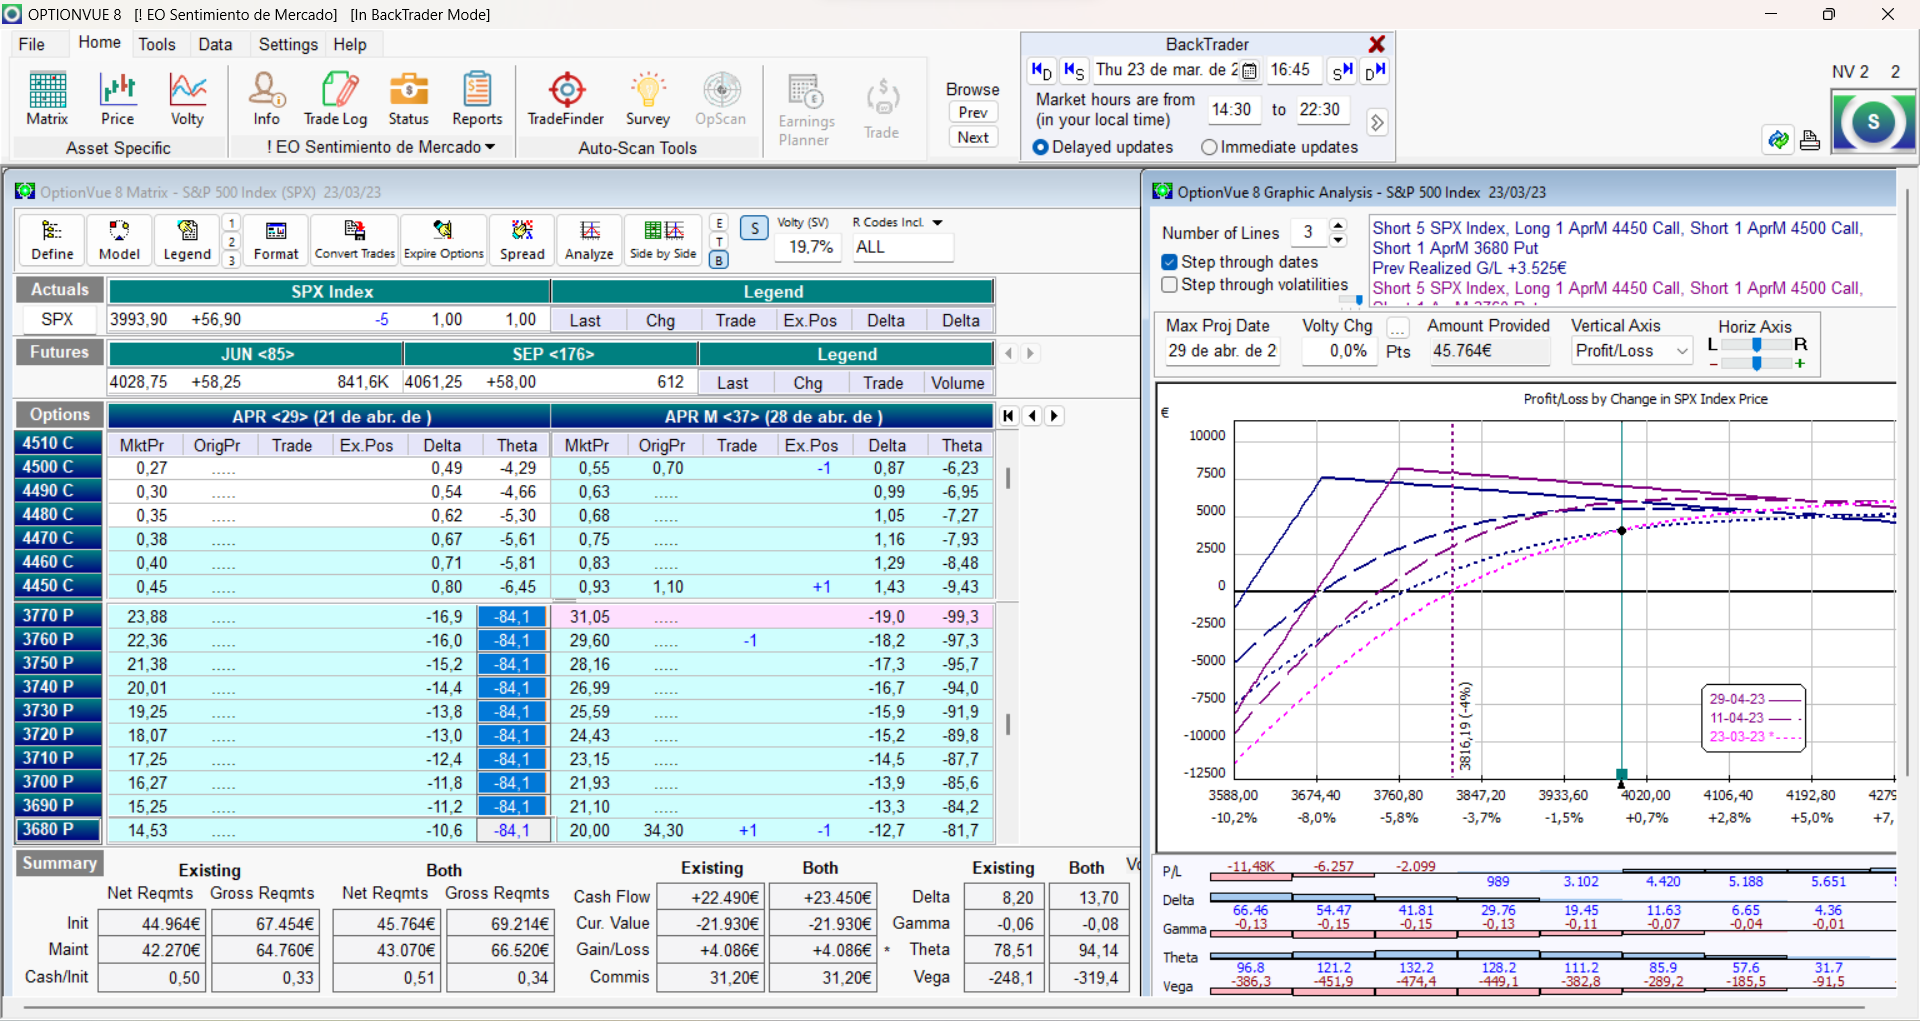Open the Data menu
The height and width of the screenshot is (1021, 1920).
pyautogui.click(x=215, y=44)
